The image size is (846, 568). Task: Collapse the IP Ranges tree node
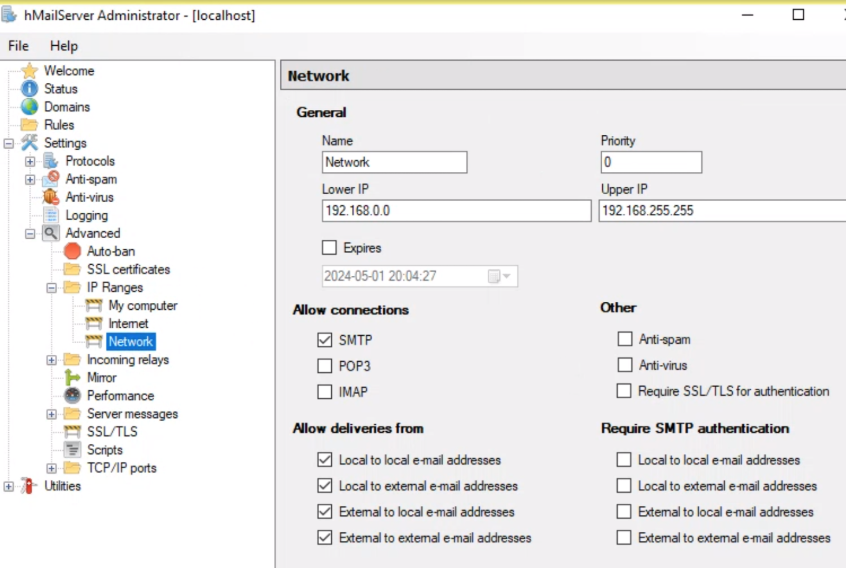tap(52, 288)
